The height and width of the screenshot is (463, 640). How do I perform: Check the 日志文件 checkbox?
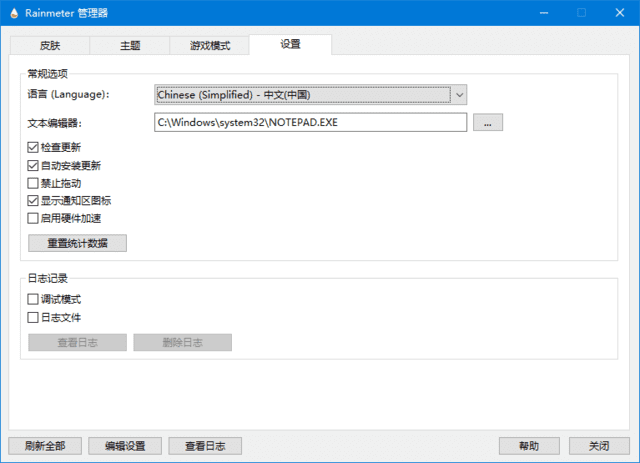tap(33, 318)
